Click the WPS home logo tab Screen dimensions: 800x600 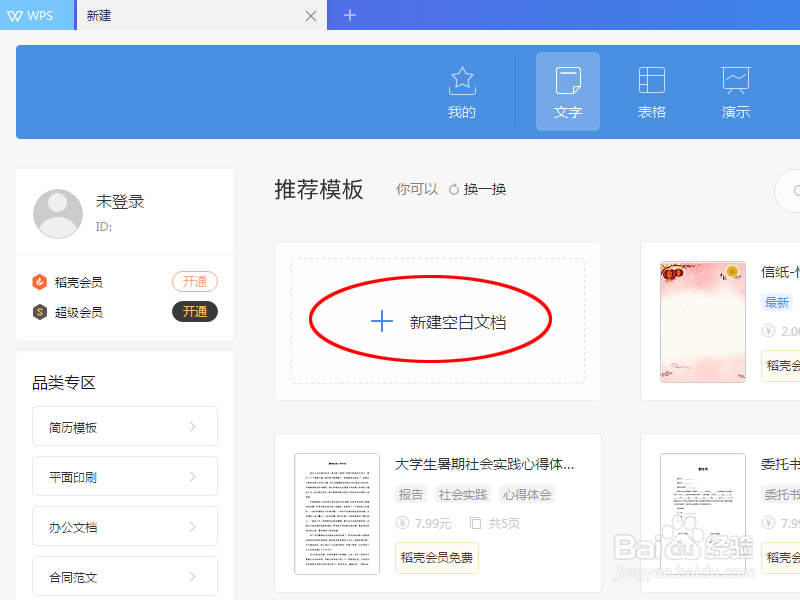click(37, 15)
